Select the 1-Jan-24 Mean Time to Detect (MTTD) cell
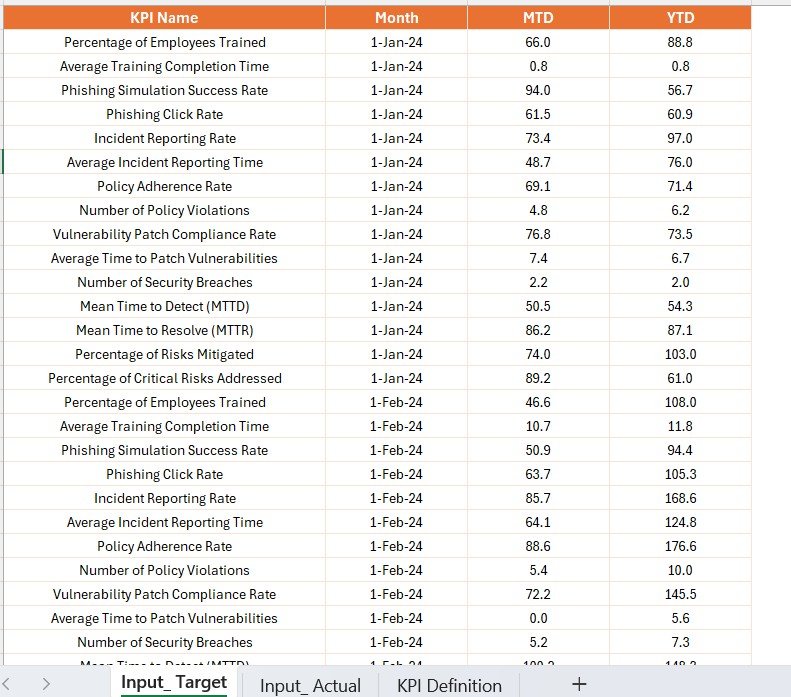 click(x=164, y=306)
